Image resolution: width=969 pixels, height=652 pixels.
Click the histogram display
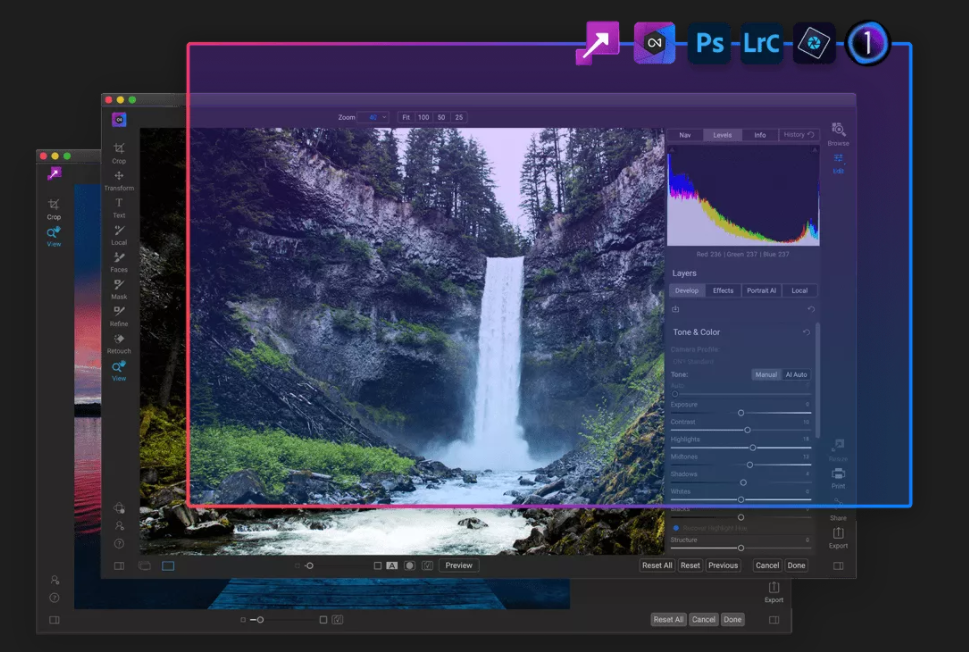[x=743, y=196]
